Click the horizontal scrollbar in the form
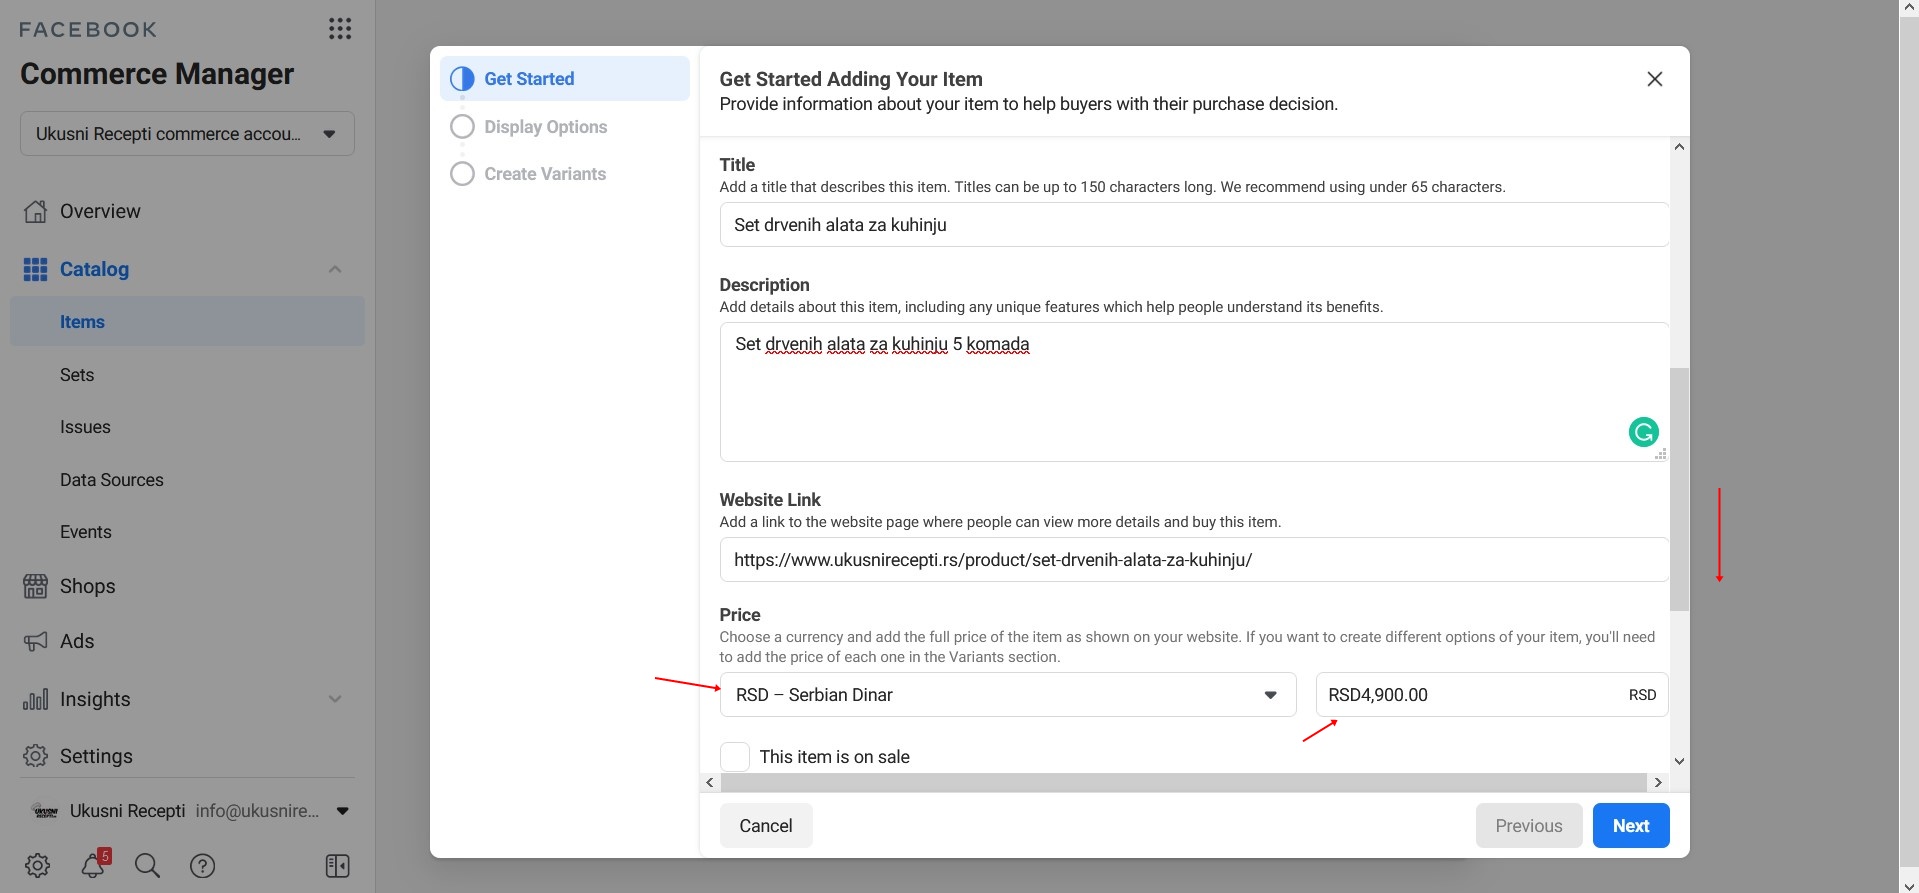1919x893 pixels. 1182,782
